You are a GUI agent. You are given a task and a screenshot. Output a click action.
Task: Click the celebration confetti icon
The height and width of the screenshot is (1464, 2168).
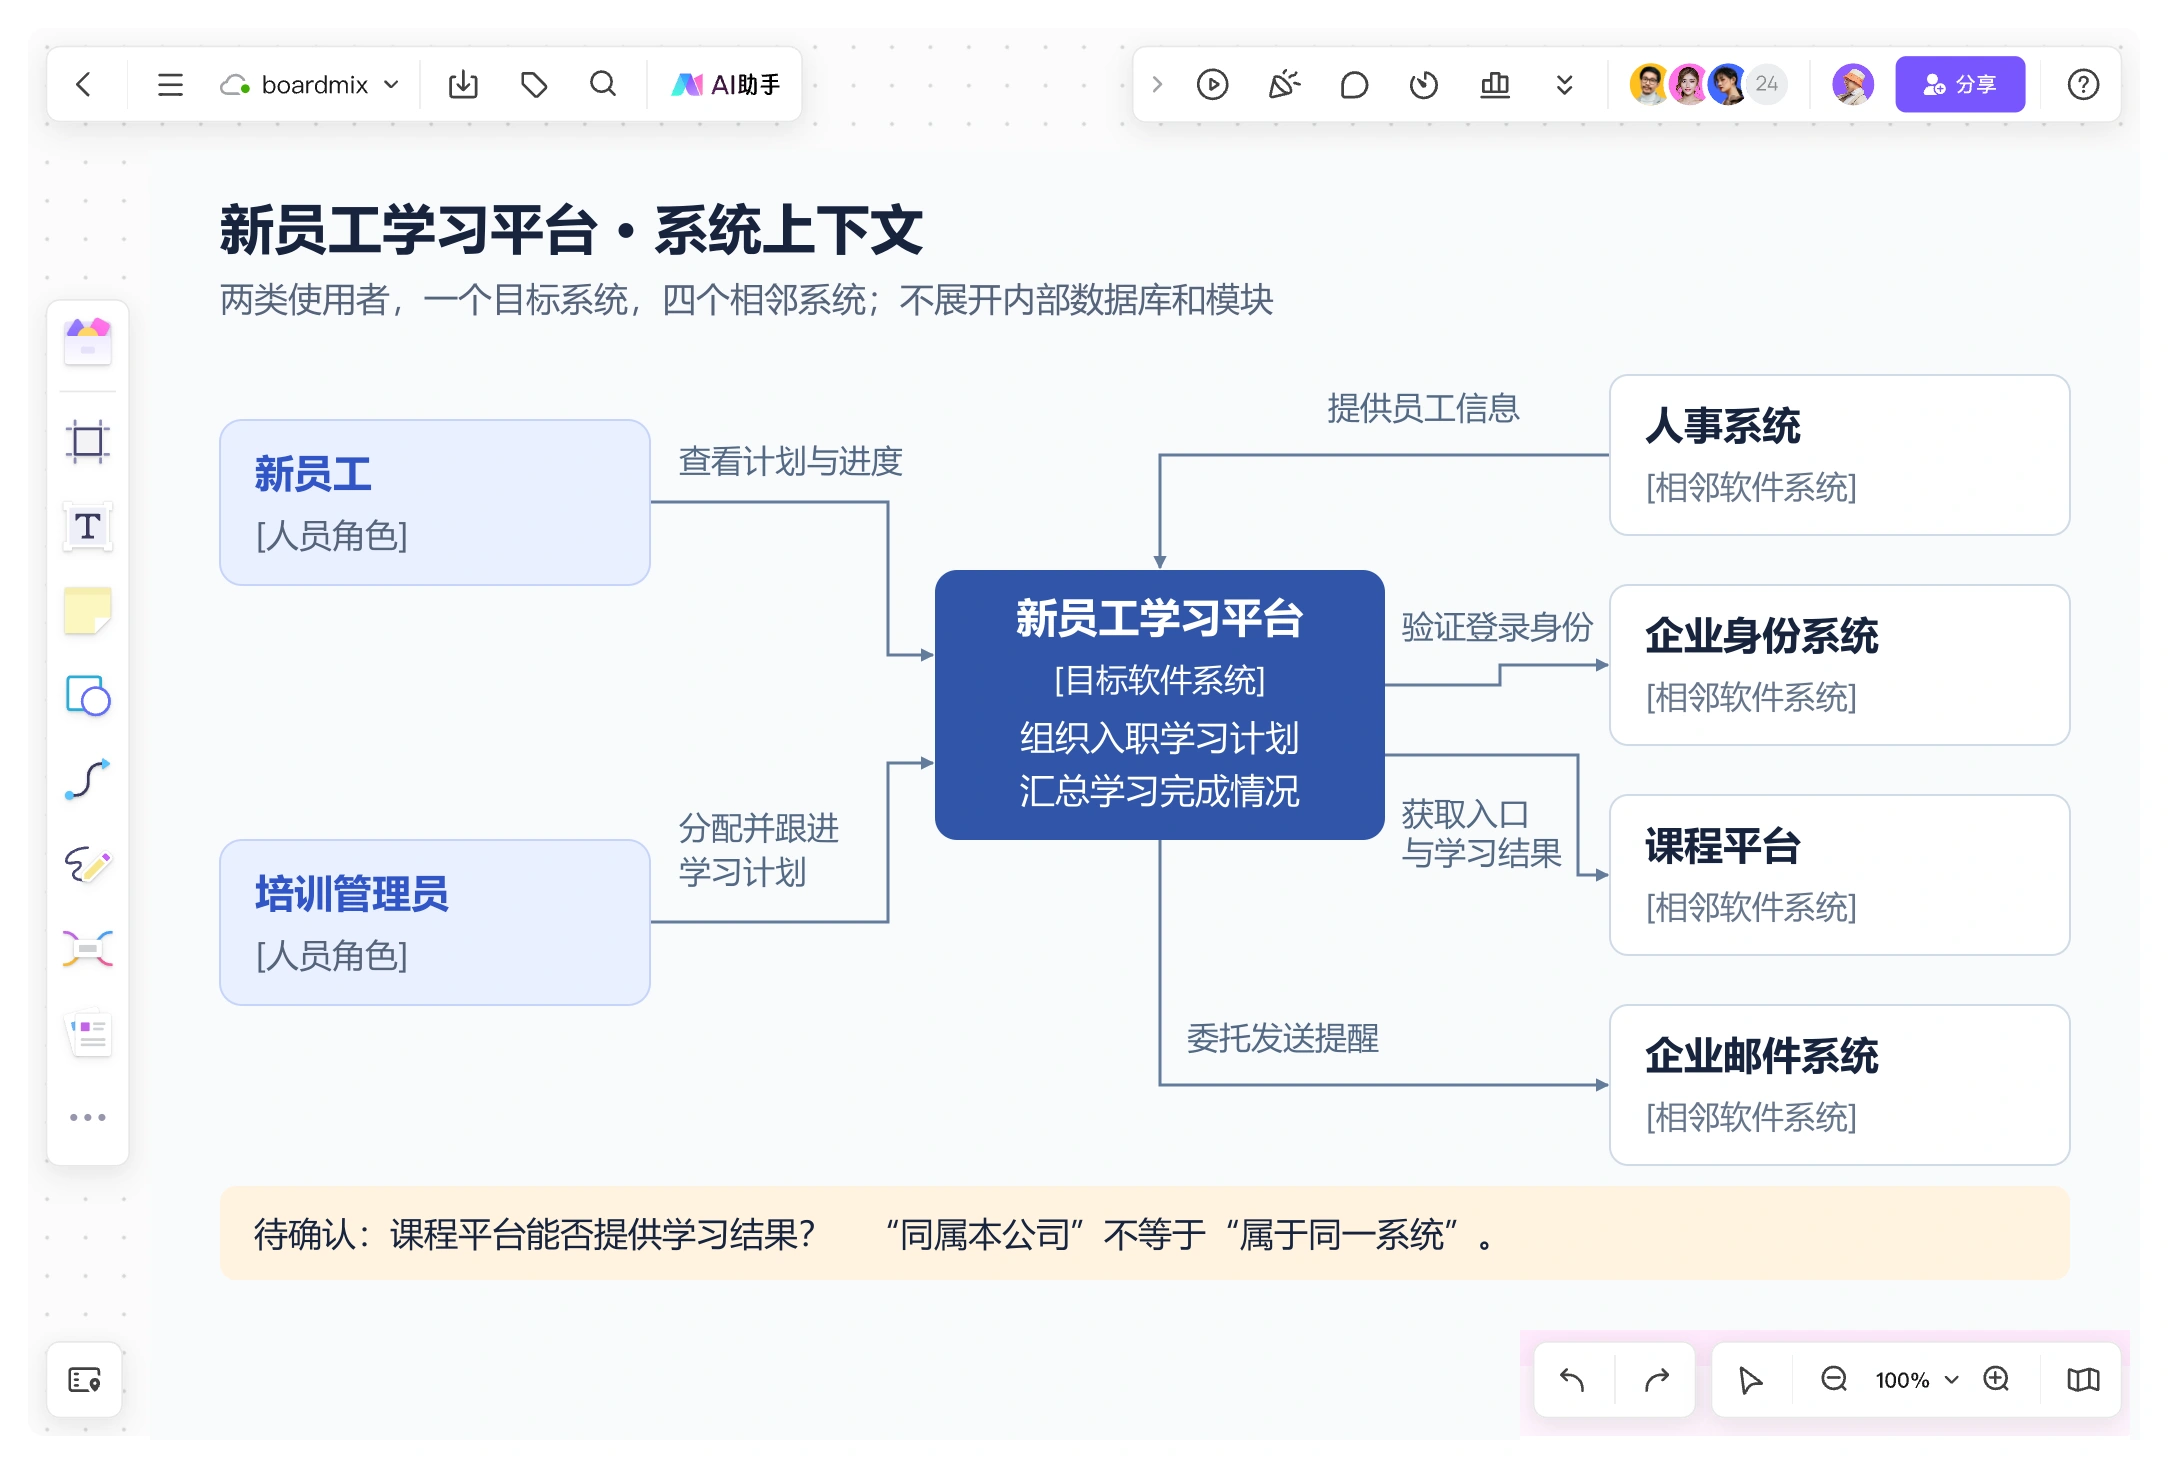coord(1284,85)
